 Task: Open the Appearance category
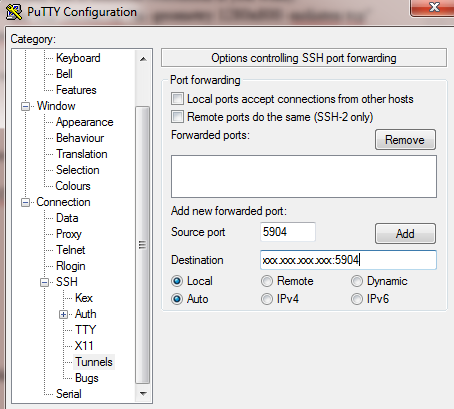click(x=85, y=122)
